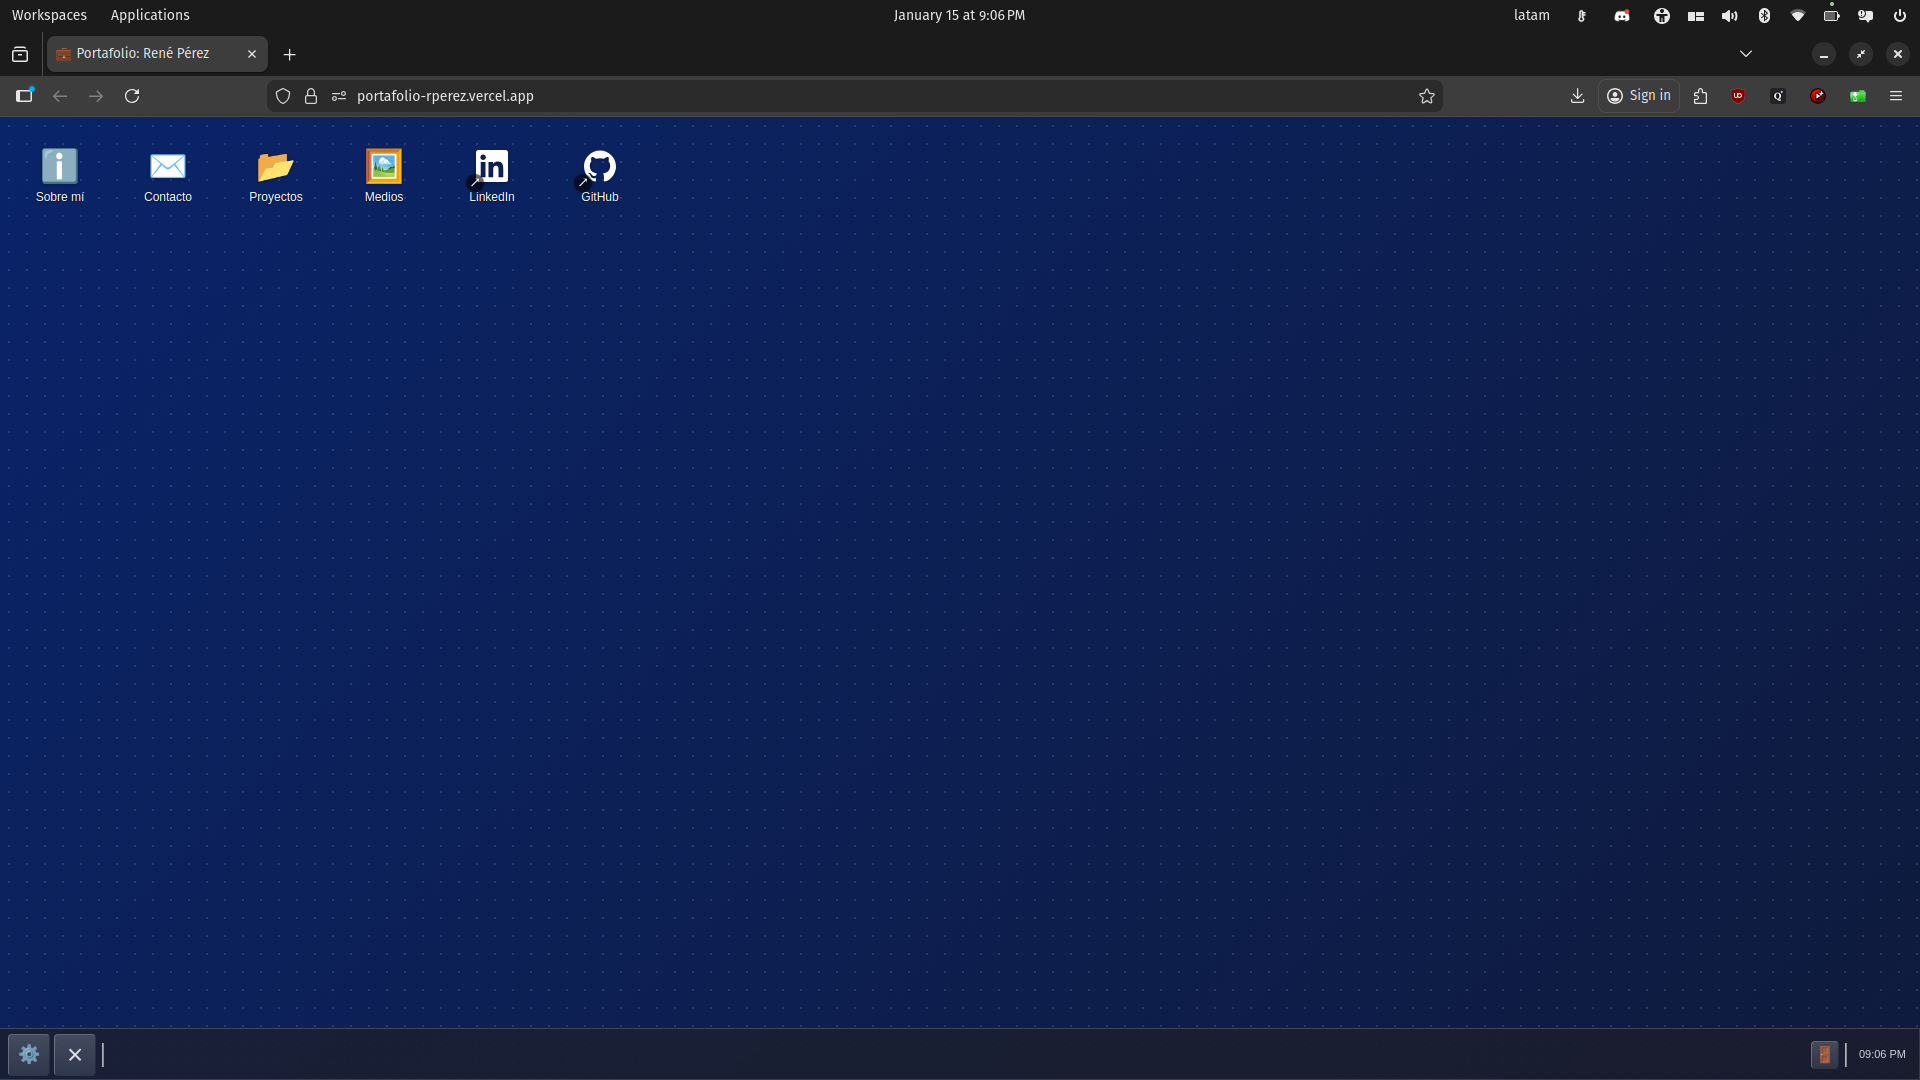This screenshot has width=1920, height=1080.
Task: Open the Sobre mí desktop icon
Action: [x=60, y=167]
